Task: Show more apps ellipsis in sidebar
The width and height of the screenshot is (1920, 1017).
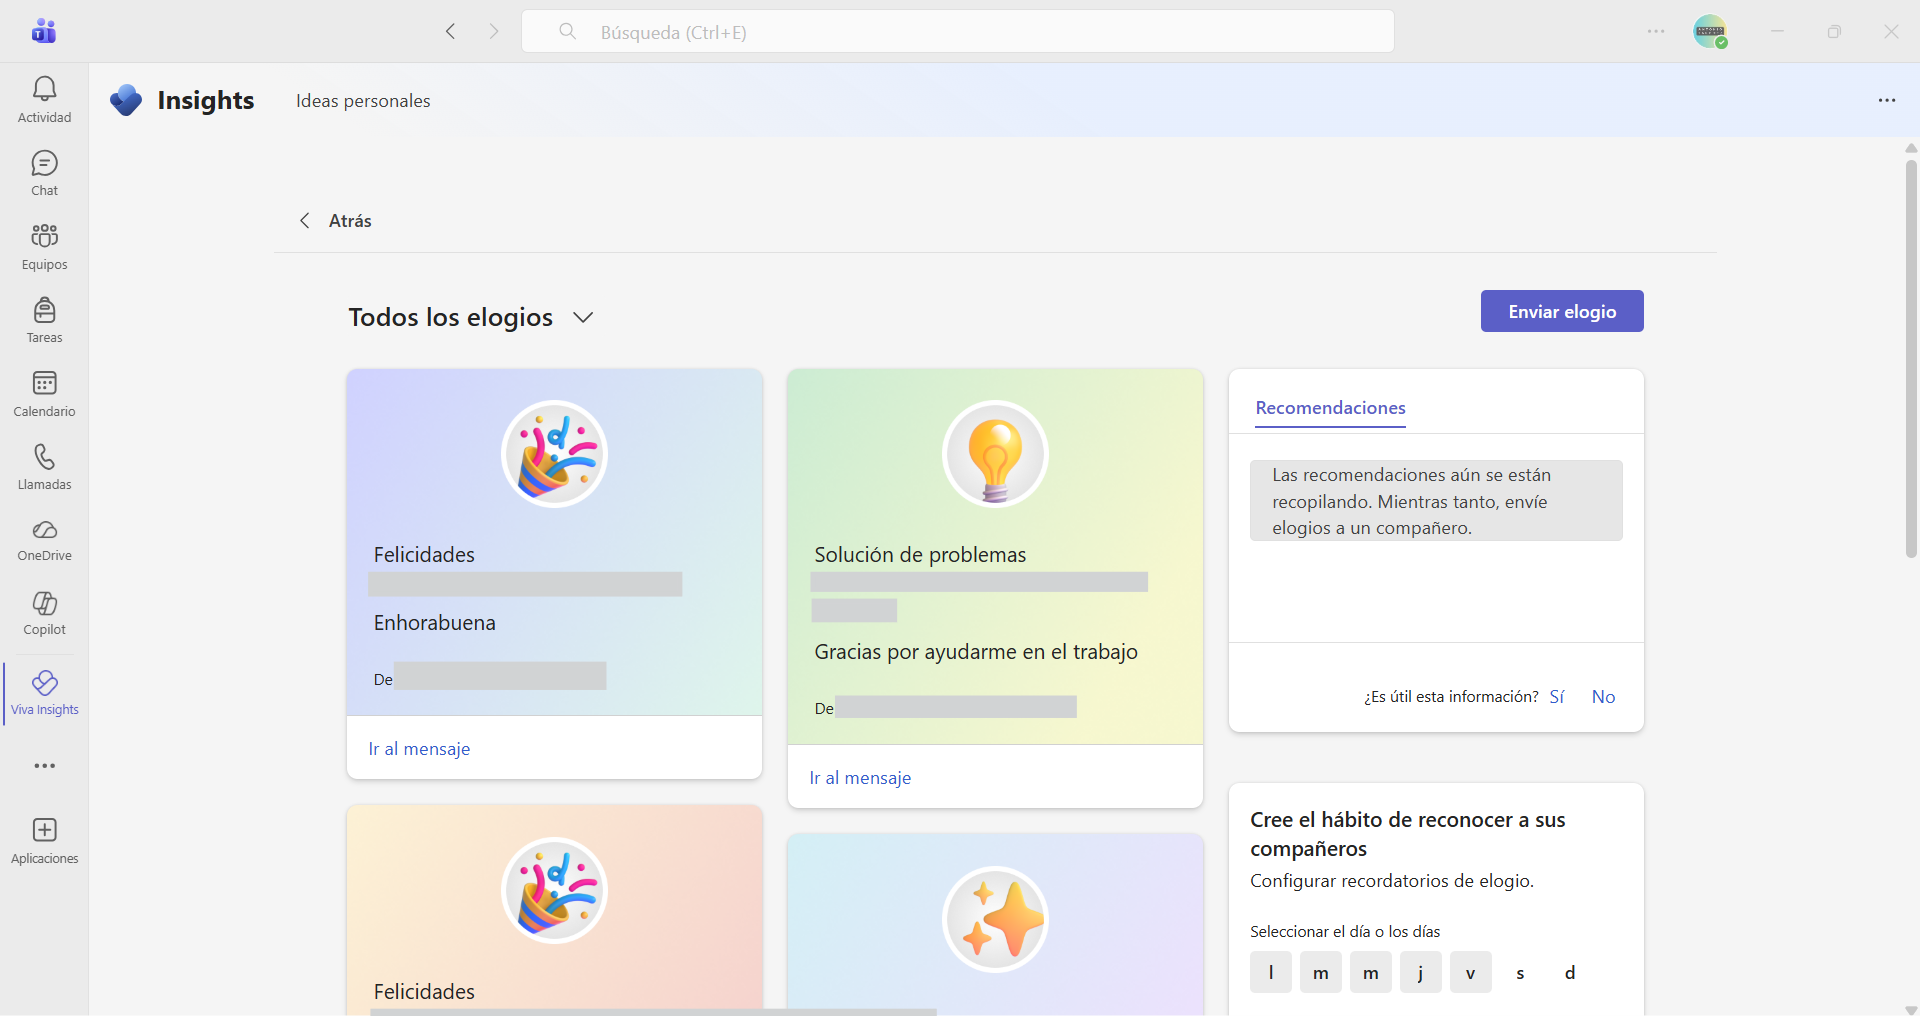Action: [x=44, y=766]
